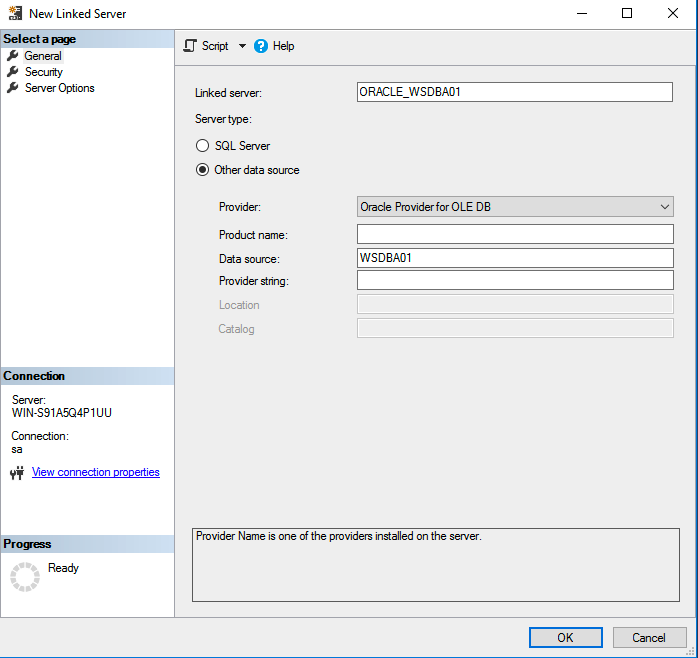The image size is (698, 658).
Task: Click the blue Help question mark icon
Action: click(261, 46)
